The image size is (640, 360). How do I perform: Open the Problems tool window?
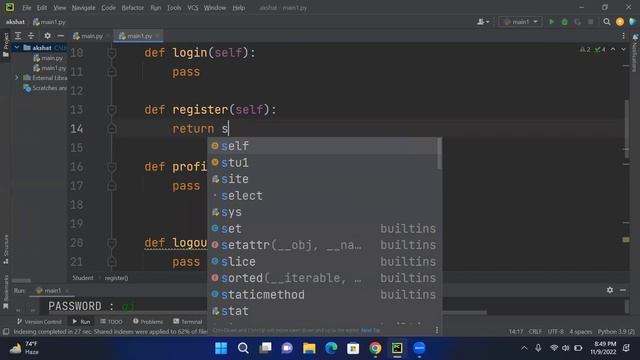coord(147,322)
